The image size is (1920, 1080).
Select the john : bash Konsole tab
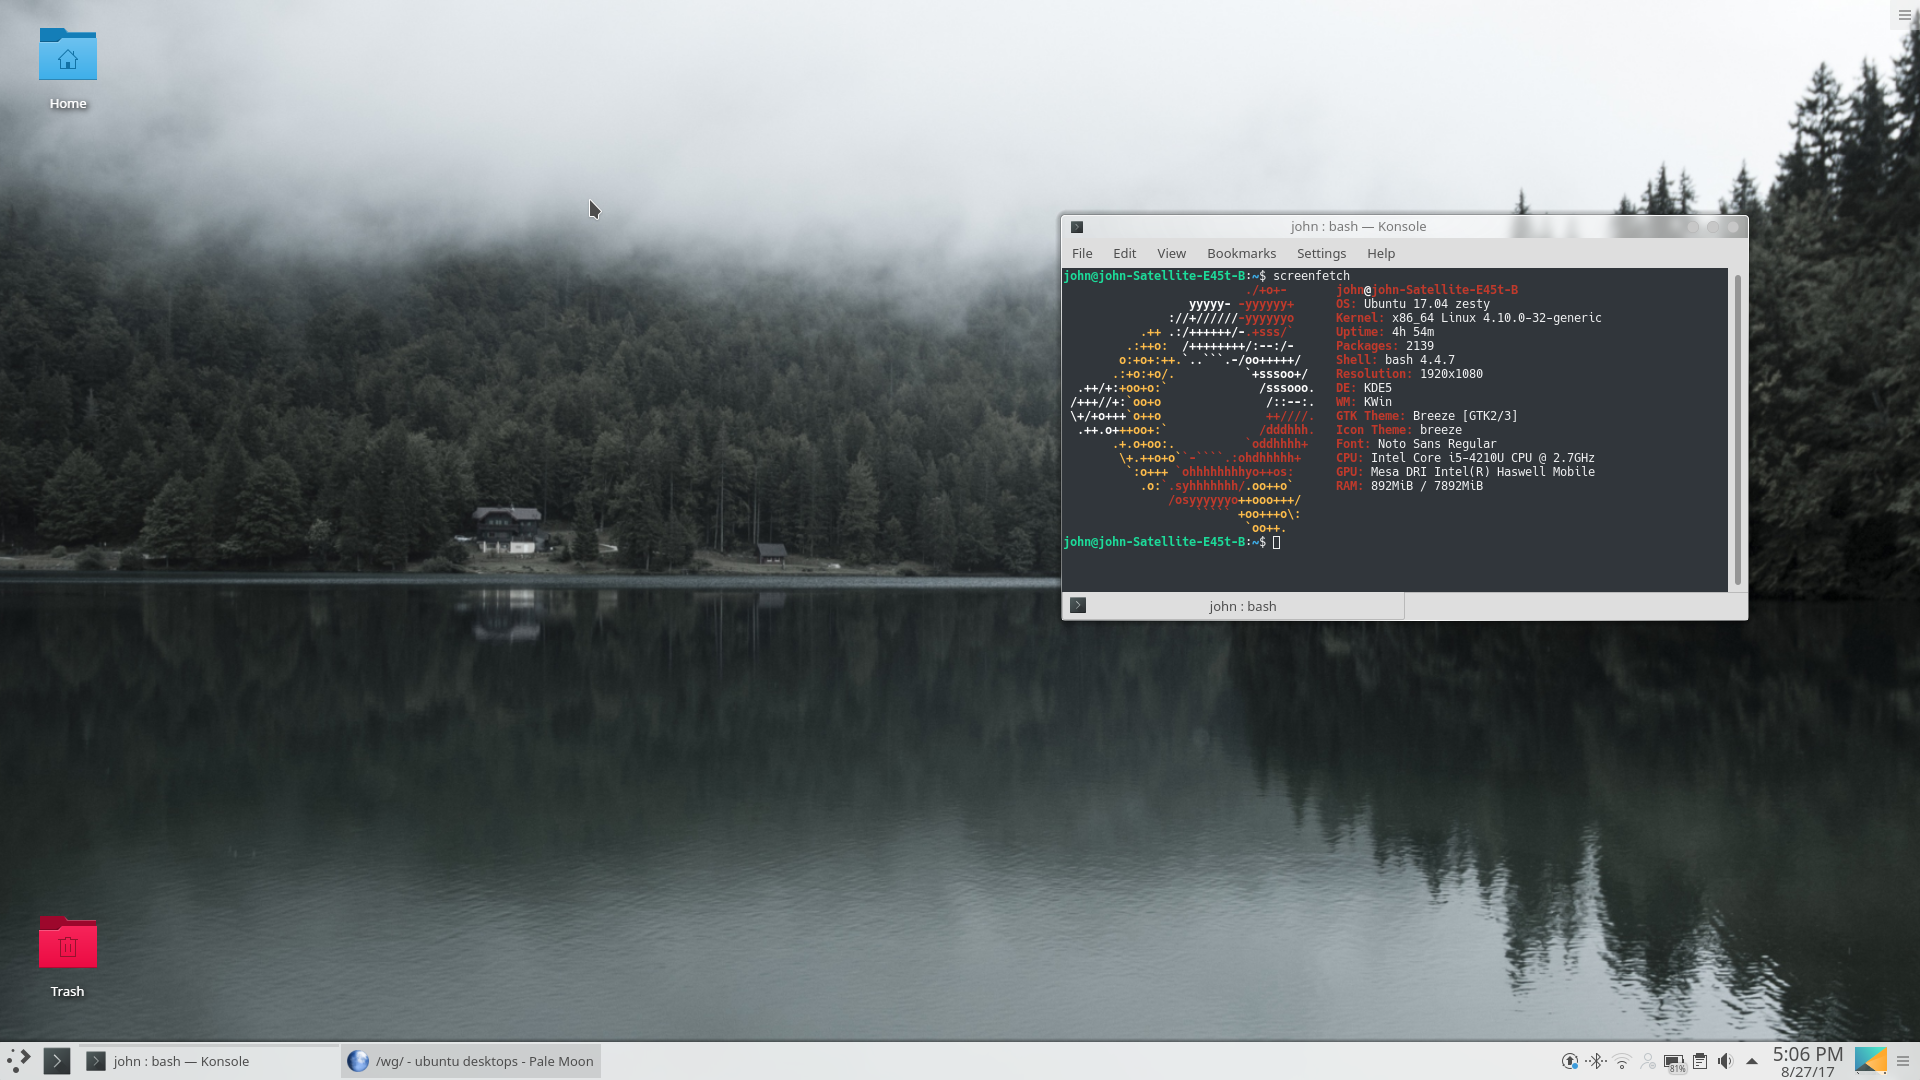click(x=1233, y=606)
